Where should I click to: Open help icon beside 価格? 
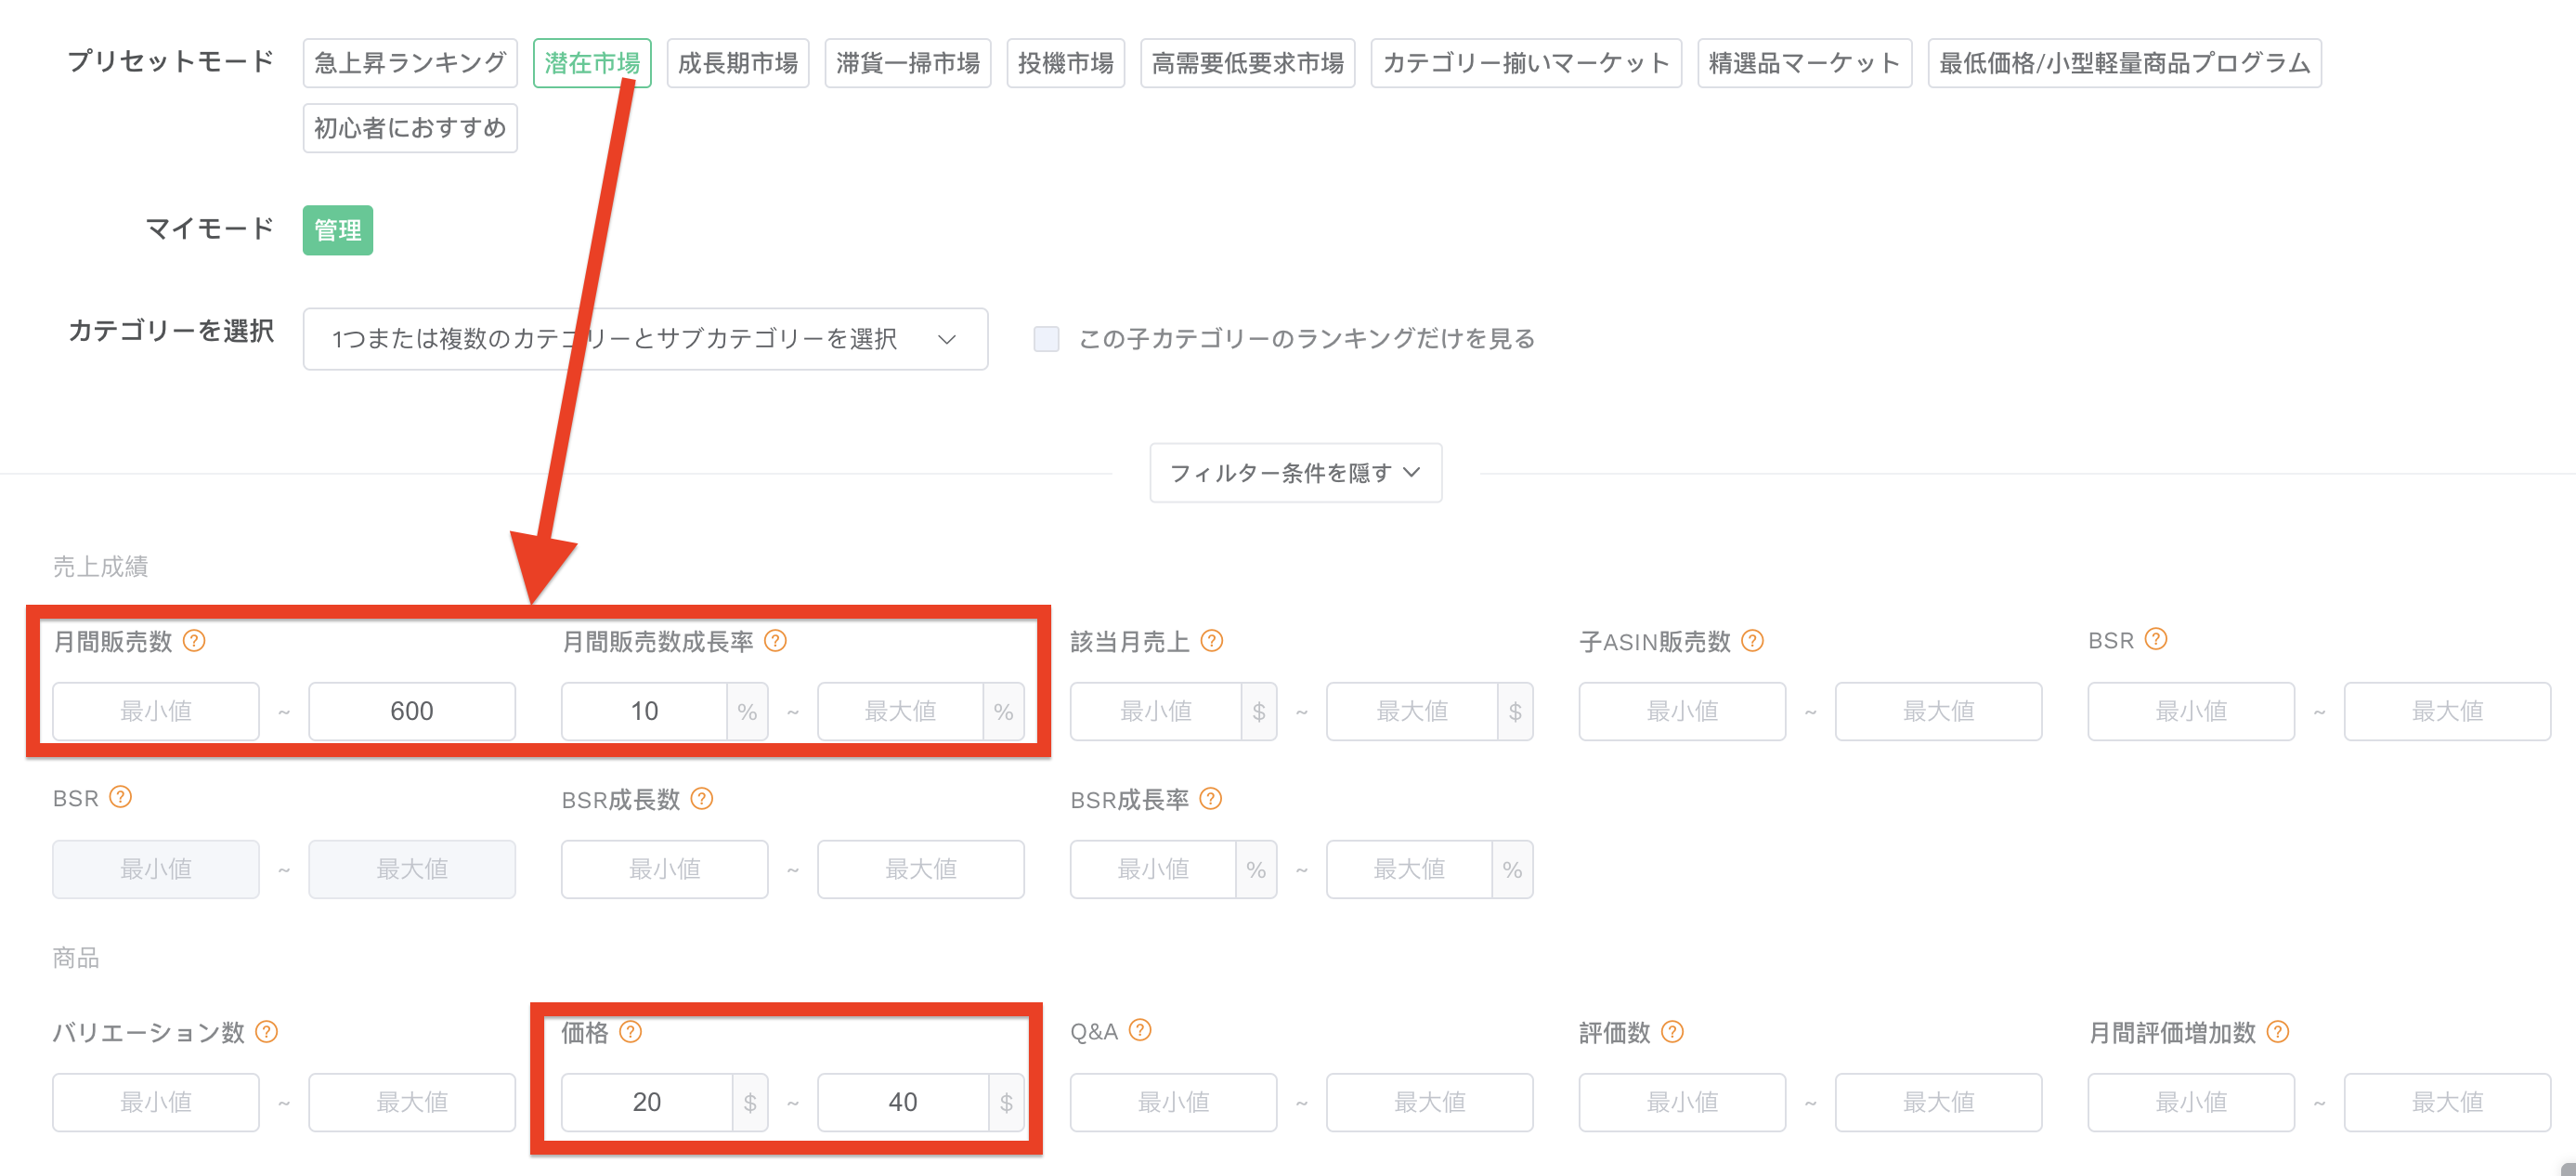pyautogui.click(x=630, y=1032)
